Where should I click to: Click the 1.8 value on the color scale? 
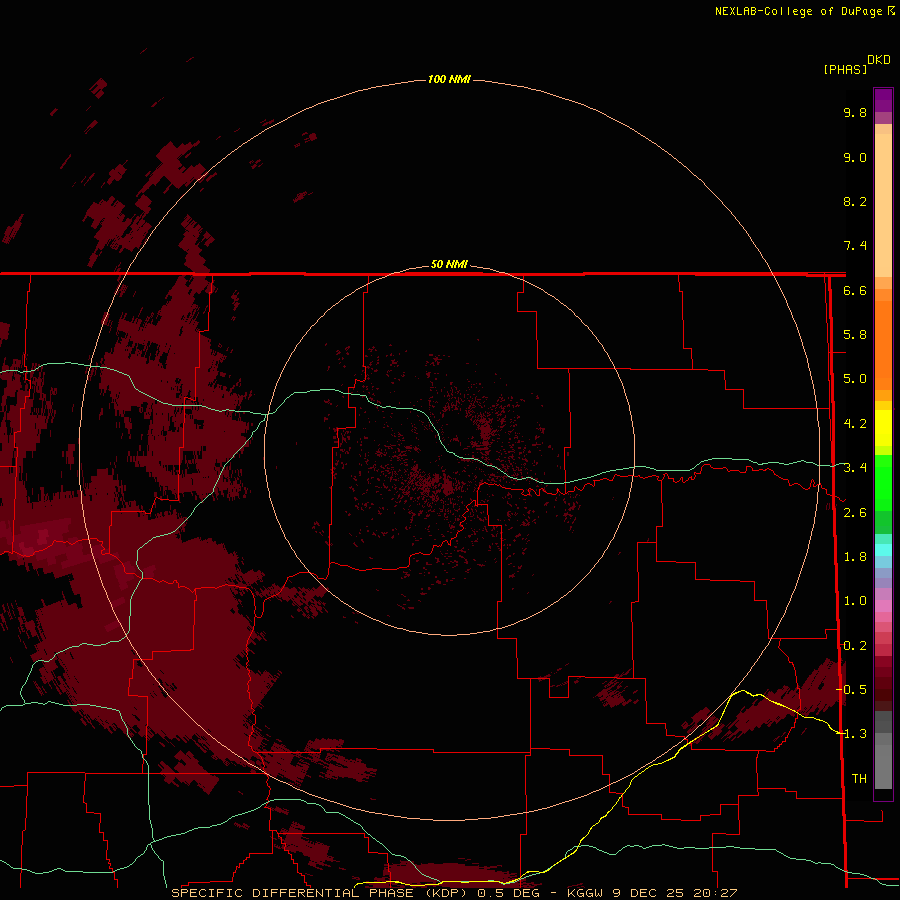pyautogui.click(x=855, y=557)
